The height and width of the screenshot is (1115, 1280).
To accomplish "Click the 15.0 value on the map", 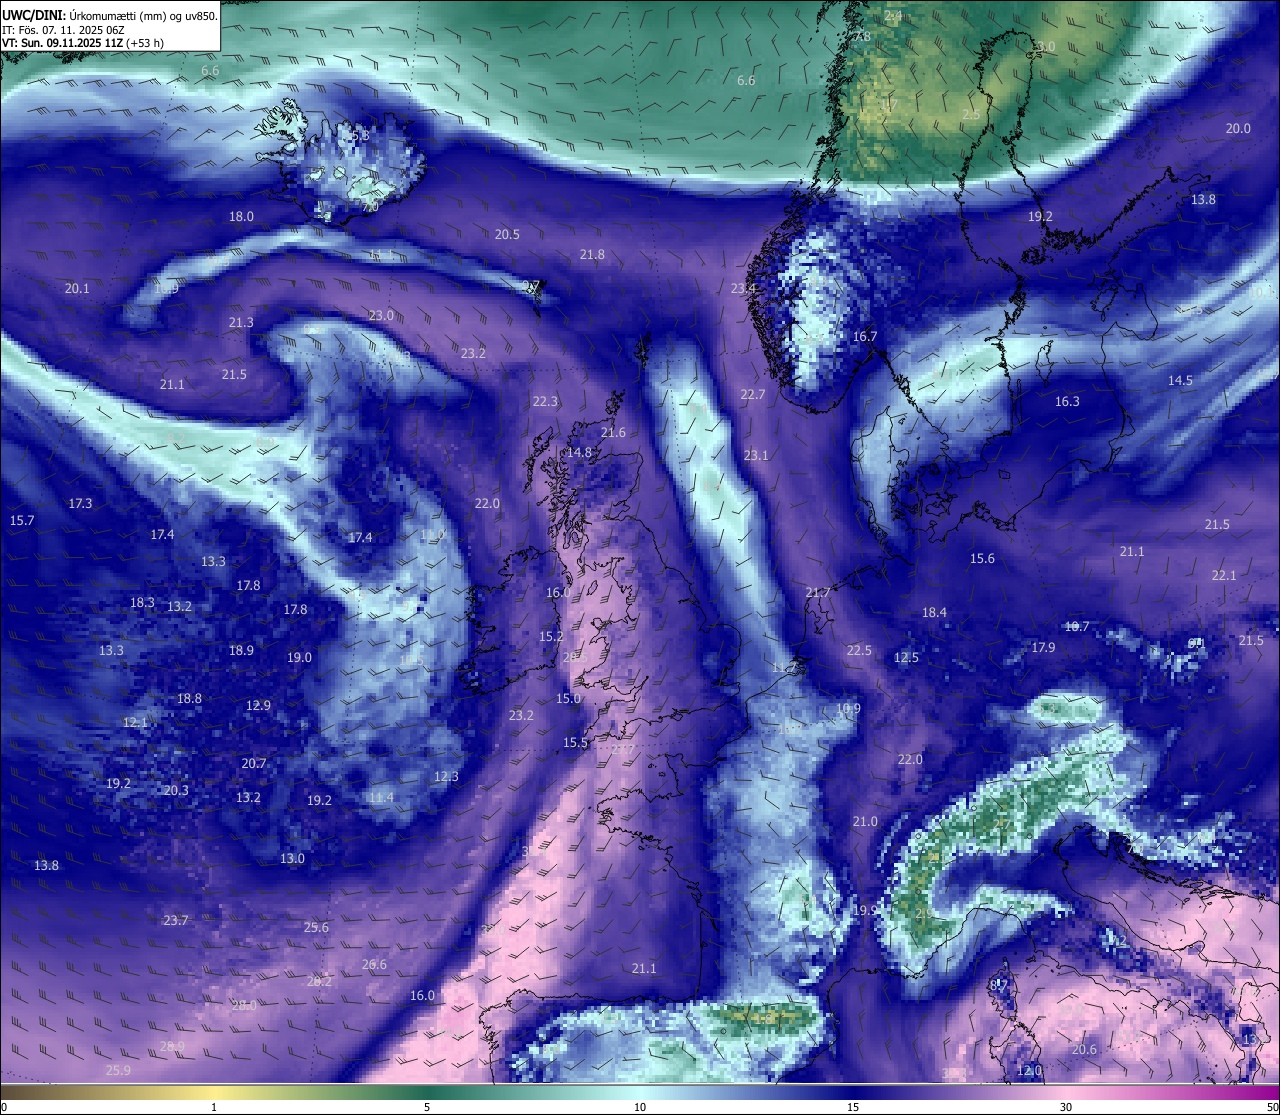I will [x=568, y=698].
